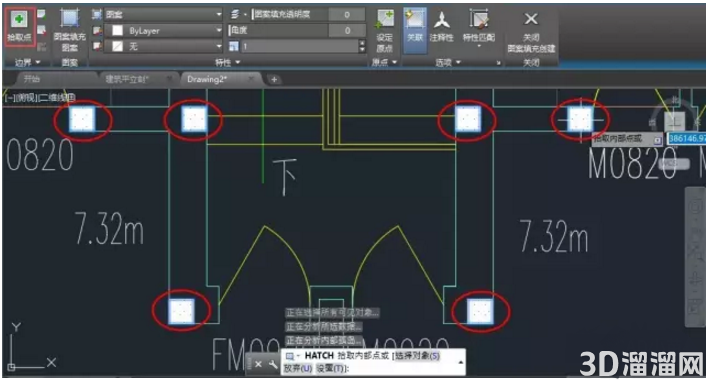Click the command line wrench customize icon
The image size is (708, 380).
[273, 364]
